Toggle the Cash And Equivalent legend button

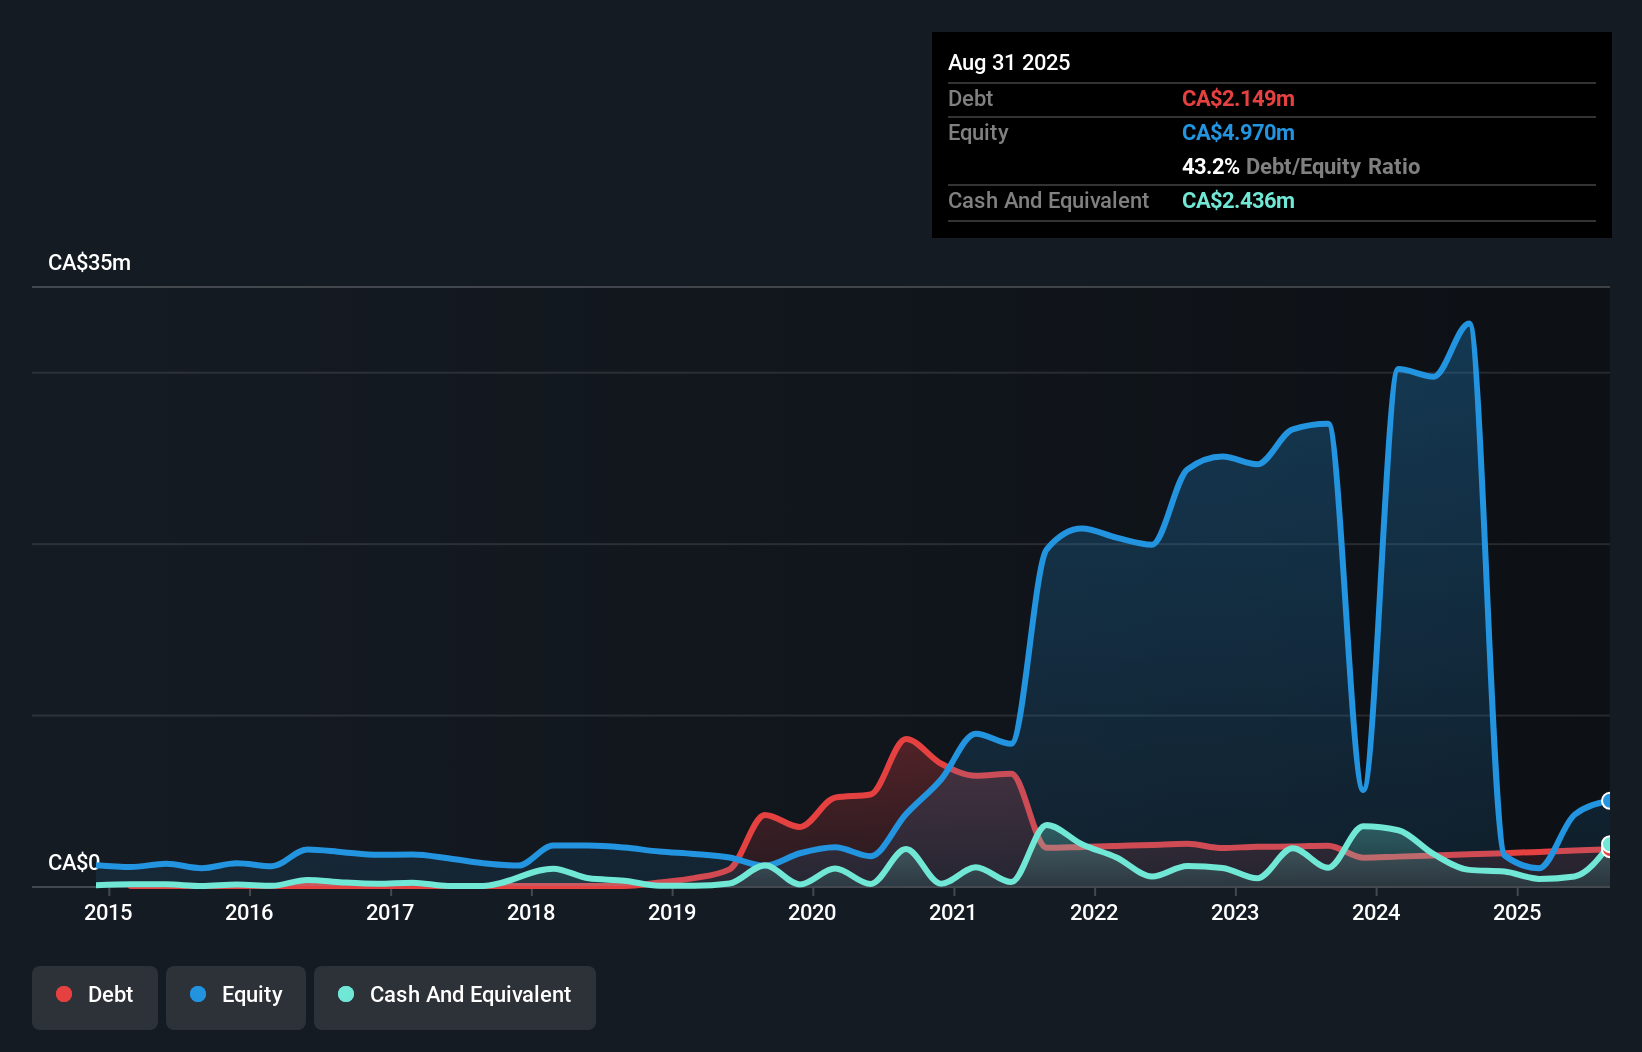[455, 997]
